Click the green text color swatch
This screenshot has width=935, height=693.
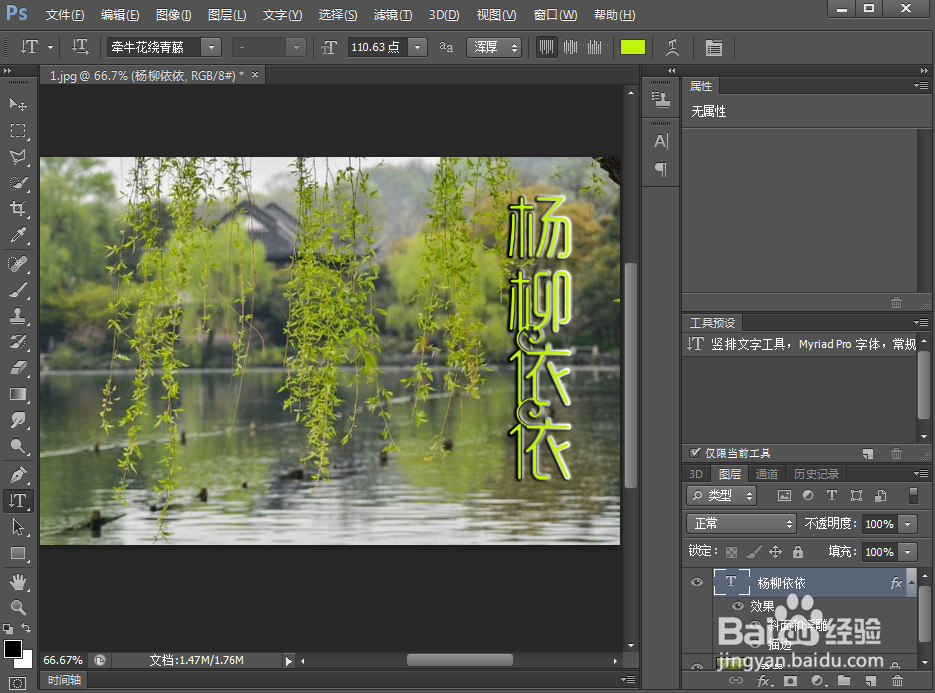click(x=633, y=47)
